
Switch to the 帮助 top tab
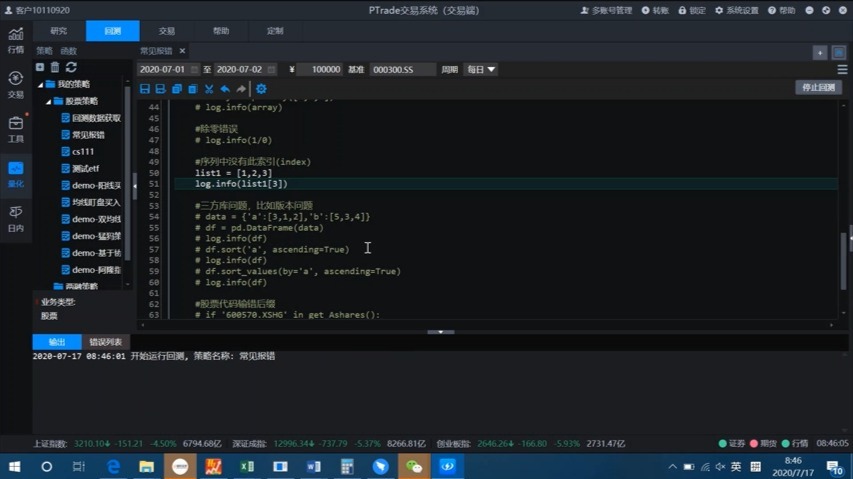pos(221,31)
